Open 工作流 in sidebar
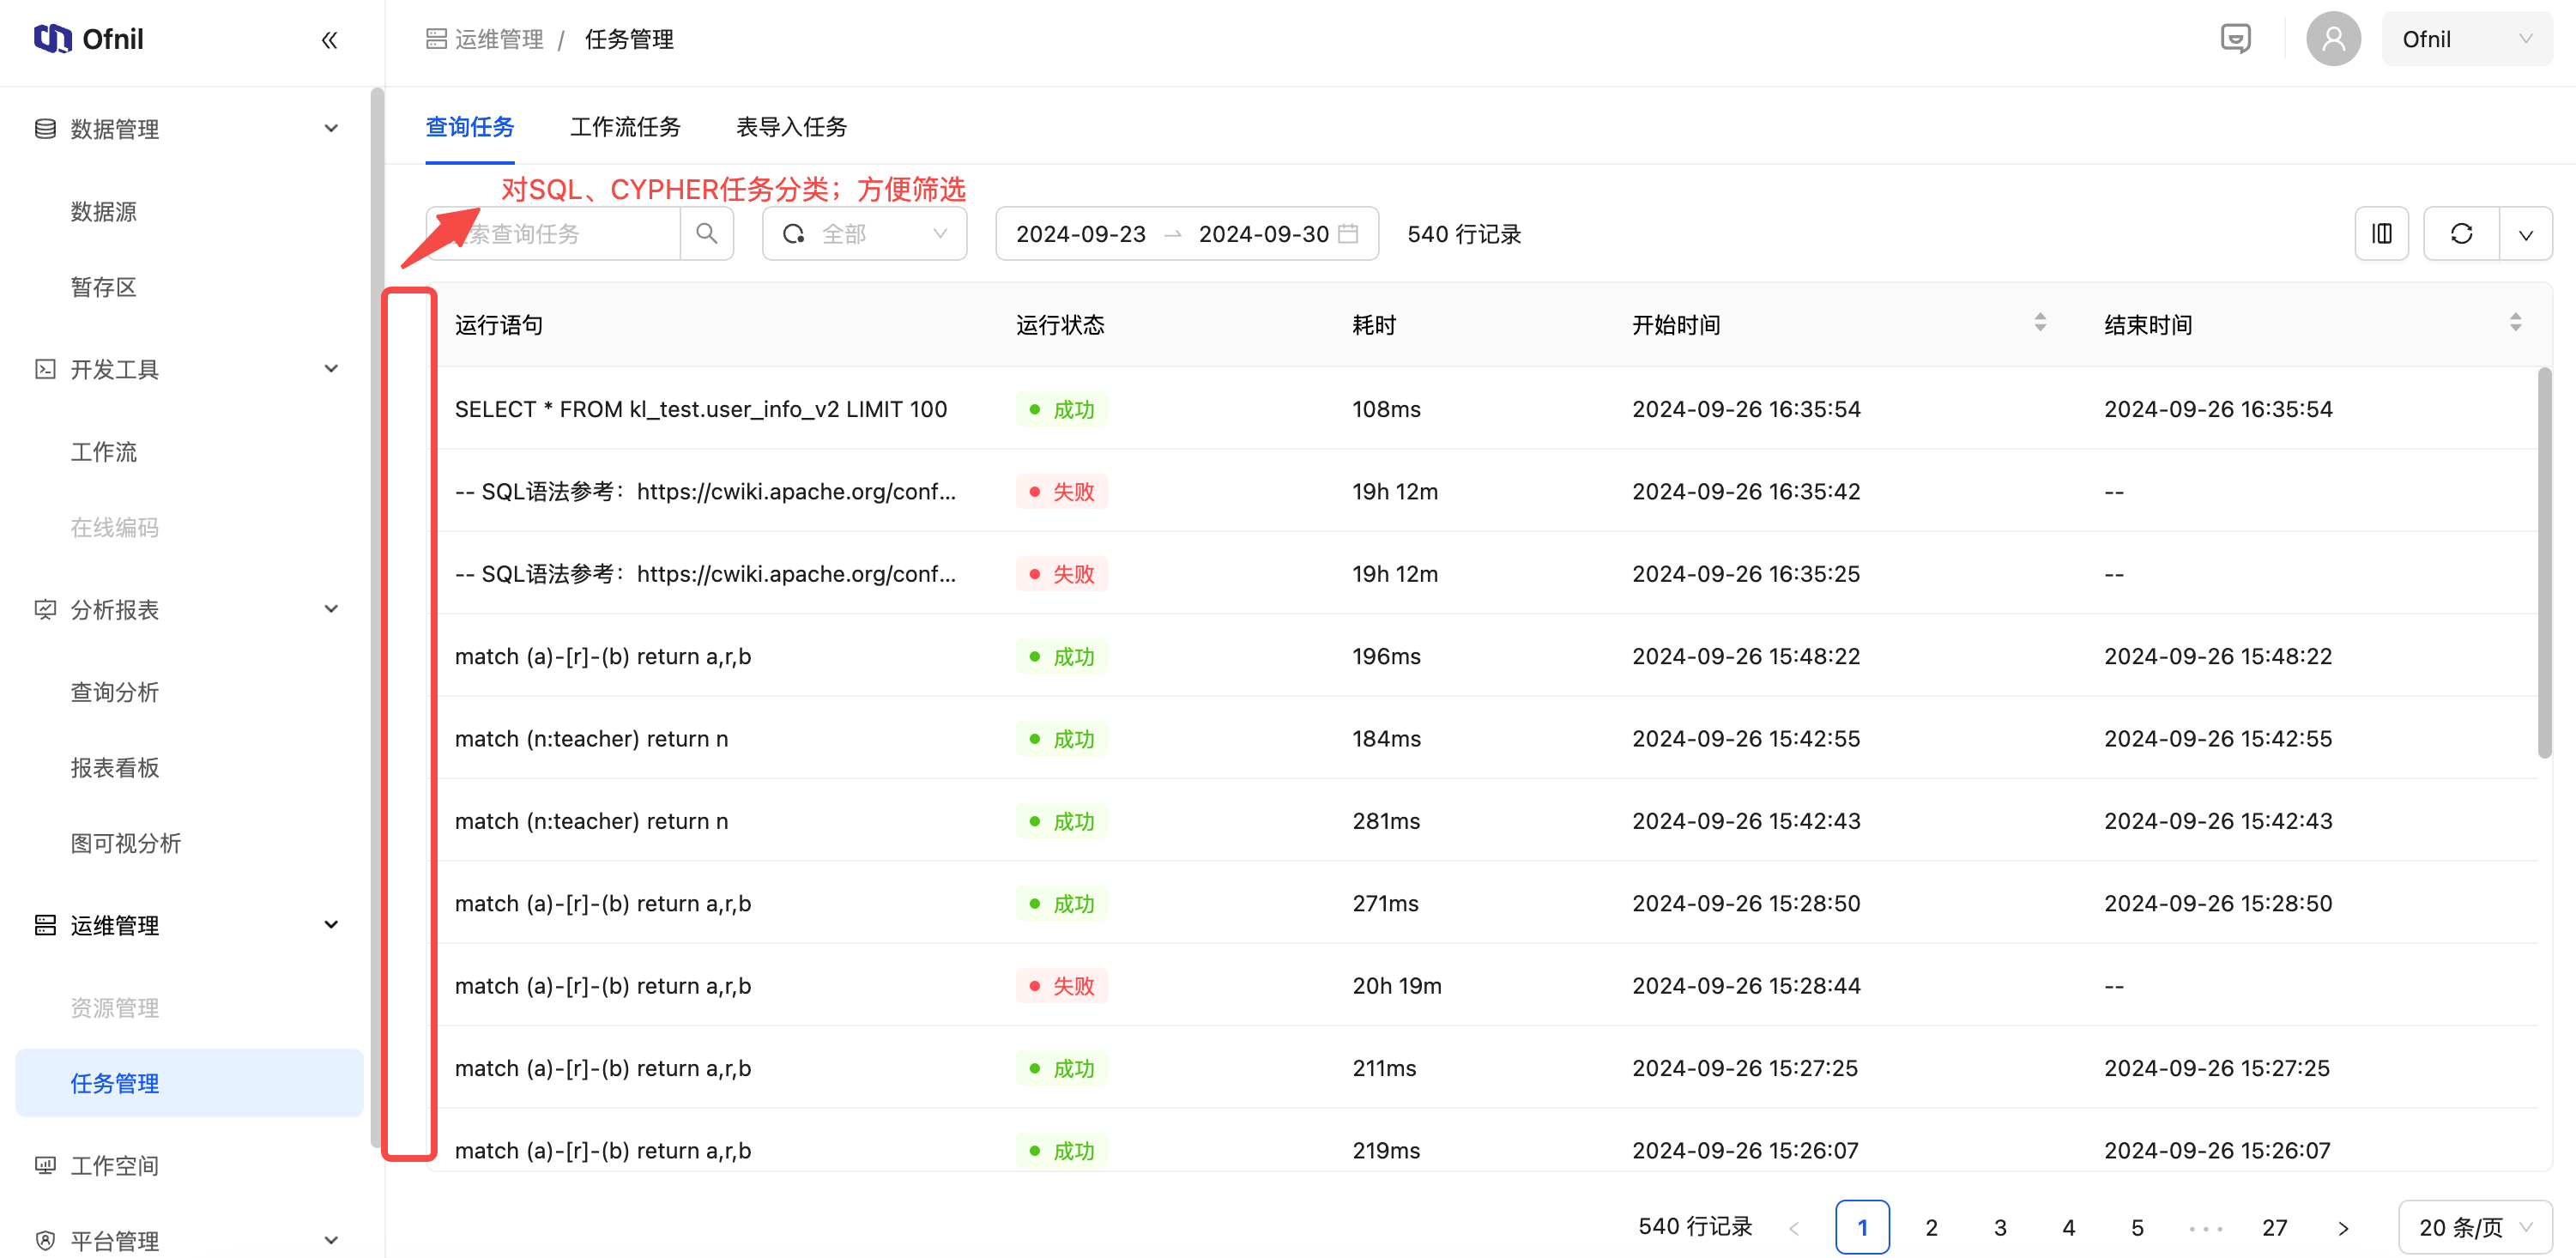Screen dimensions: 2576x1258 click(x=103, y=452)
